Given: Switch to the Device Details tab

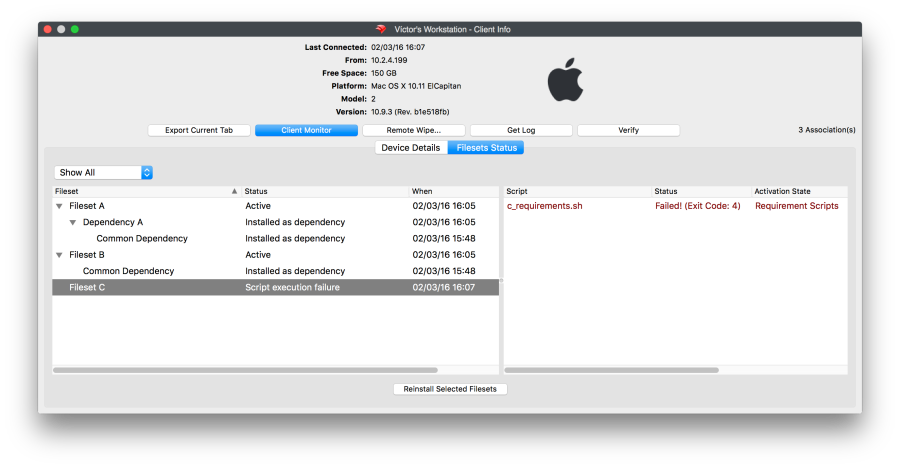Looking at the screenshot, I should click(411, 148).
